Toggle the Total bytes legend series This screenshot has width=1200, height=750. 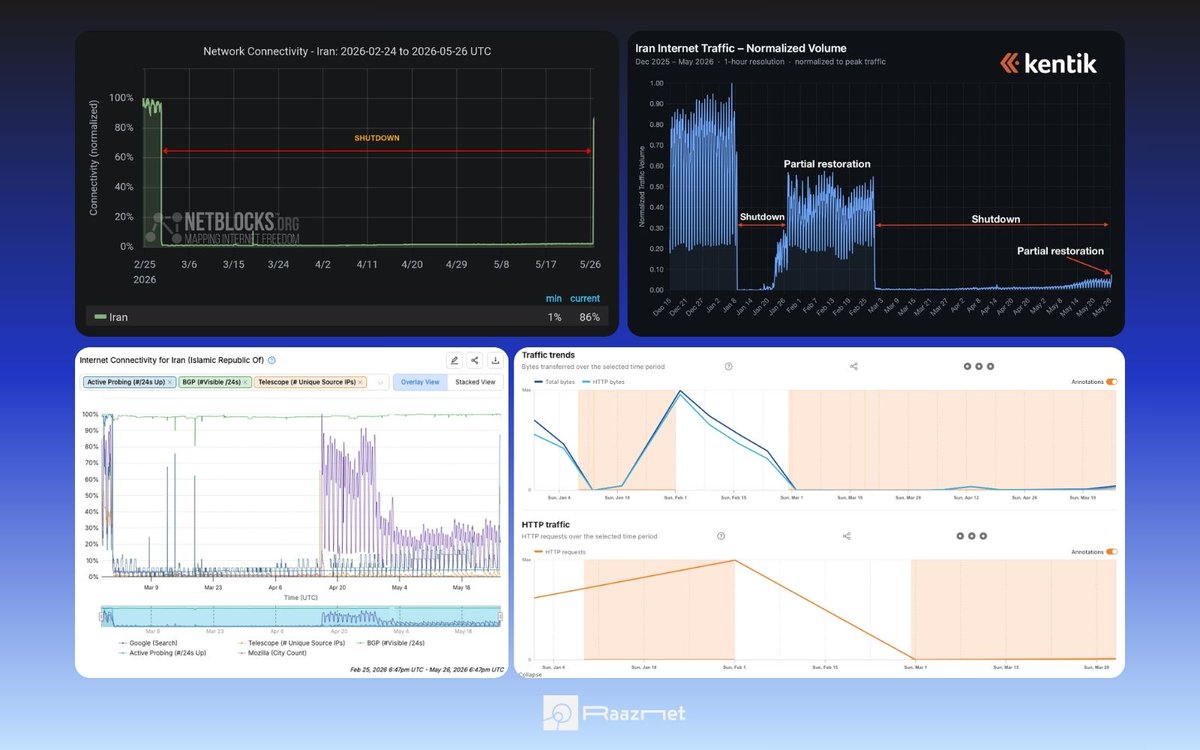553,381
